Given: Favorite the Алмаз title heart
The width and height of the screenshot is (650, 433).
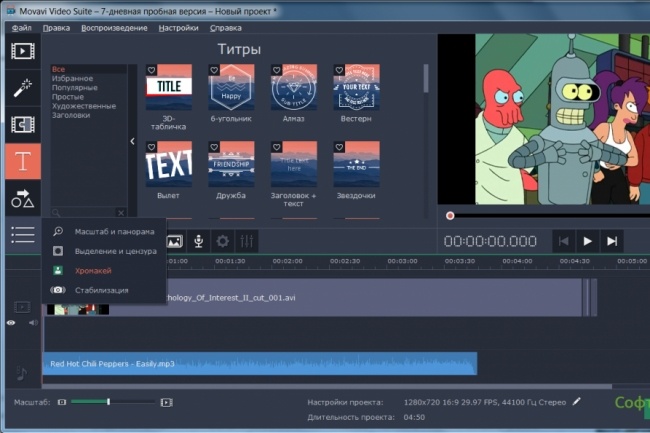Looking at the screenshot, I should coord(276,70).
